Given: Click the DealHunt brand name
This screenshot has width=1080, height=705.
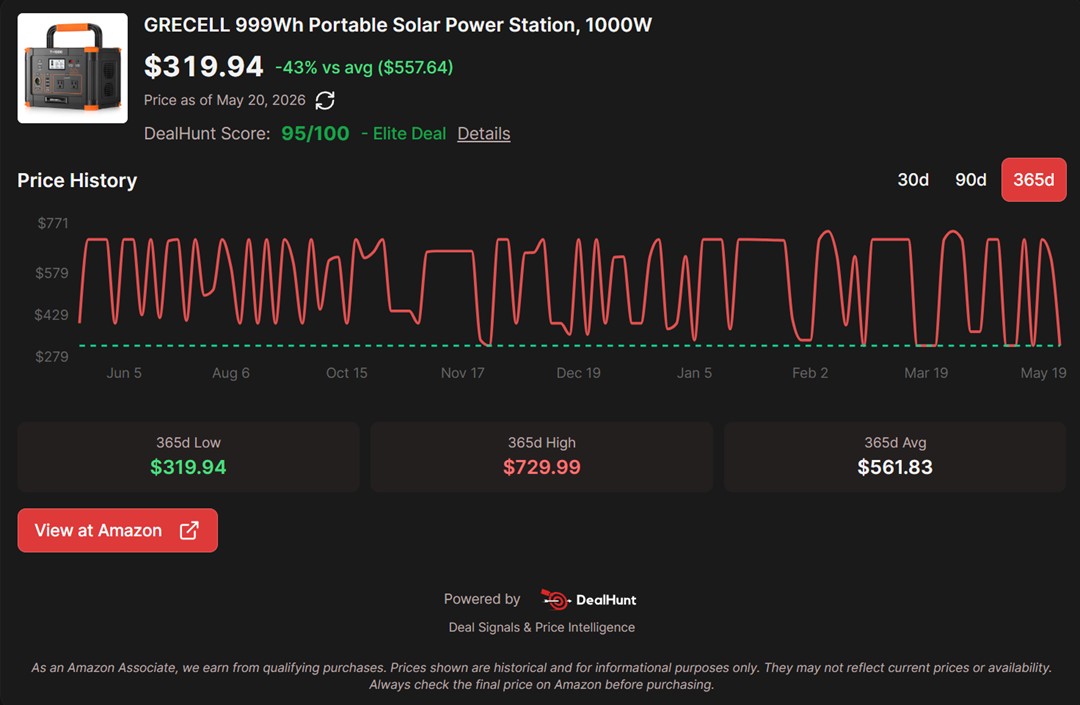Looking at the screenshot, I should pyautogui.click(x=606, y=600).
